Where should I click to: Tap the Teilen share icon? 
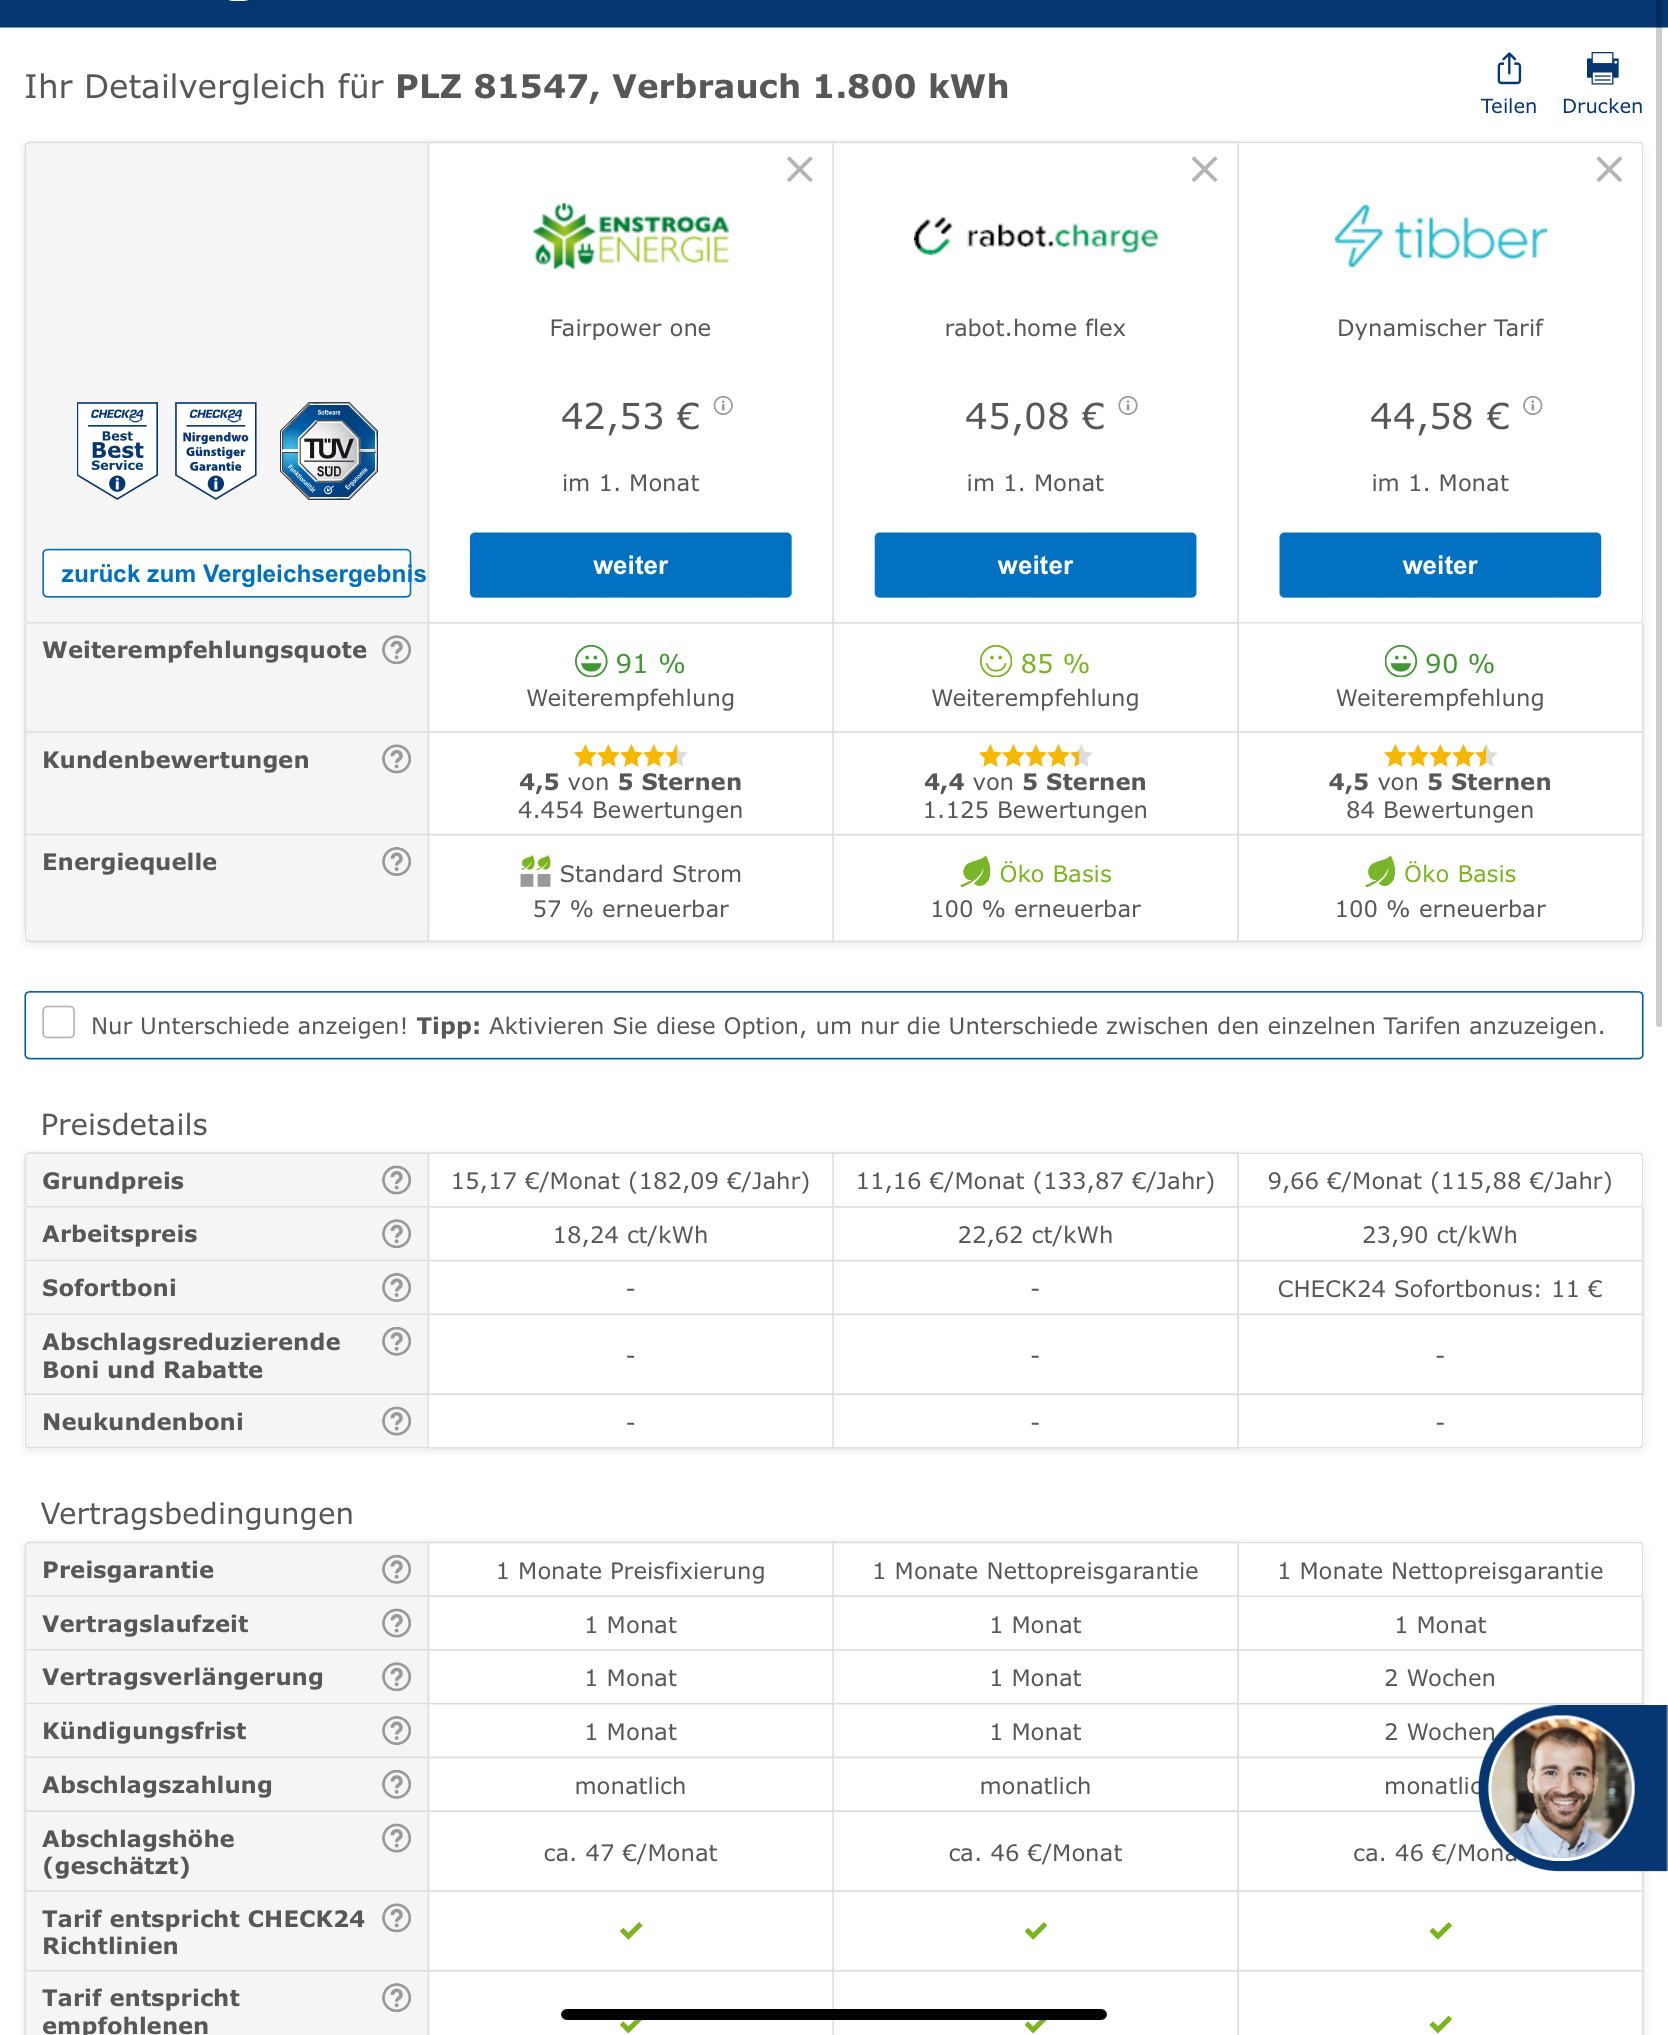coord(1508,70)
